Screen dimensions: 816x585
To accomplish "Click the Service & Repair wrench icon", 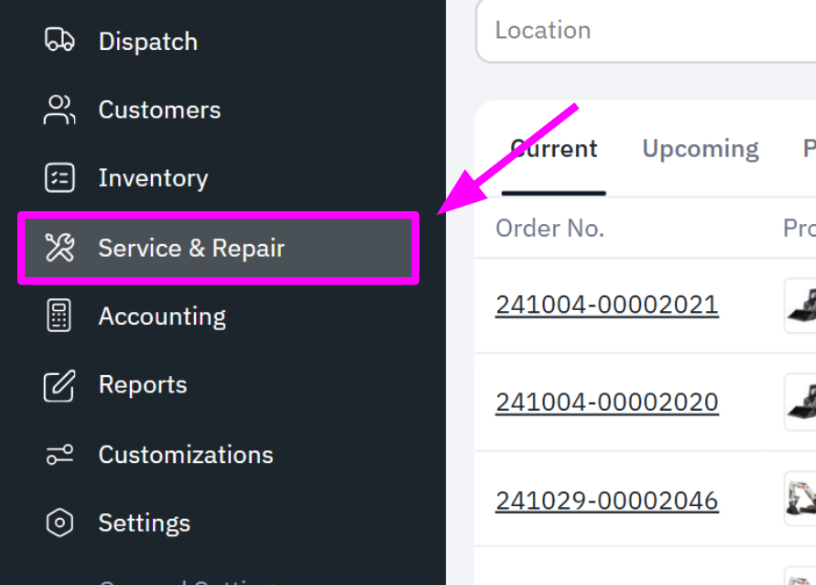I will pos(59,247).
